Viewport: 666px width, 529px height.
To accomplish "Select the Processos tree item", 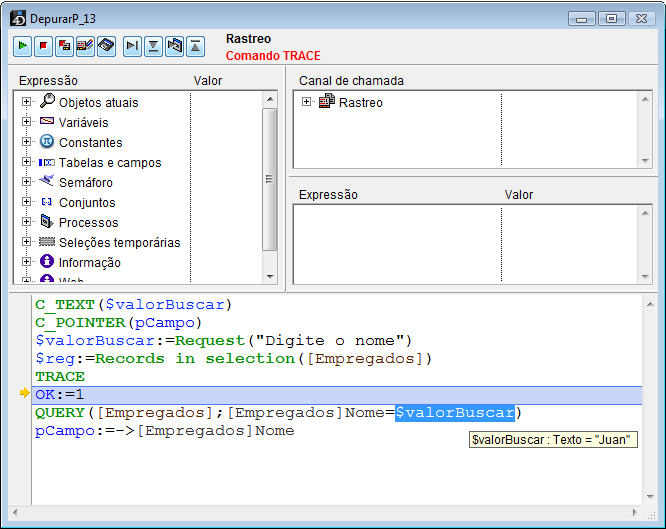I will tap(88, 223).
